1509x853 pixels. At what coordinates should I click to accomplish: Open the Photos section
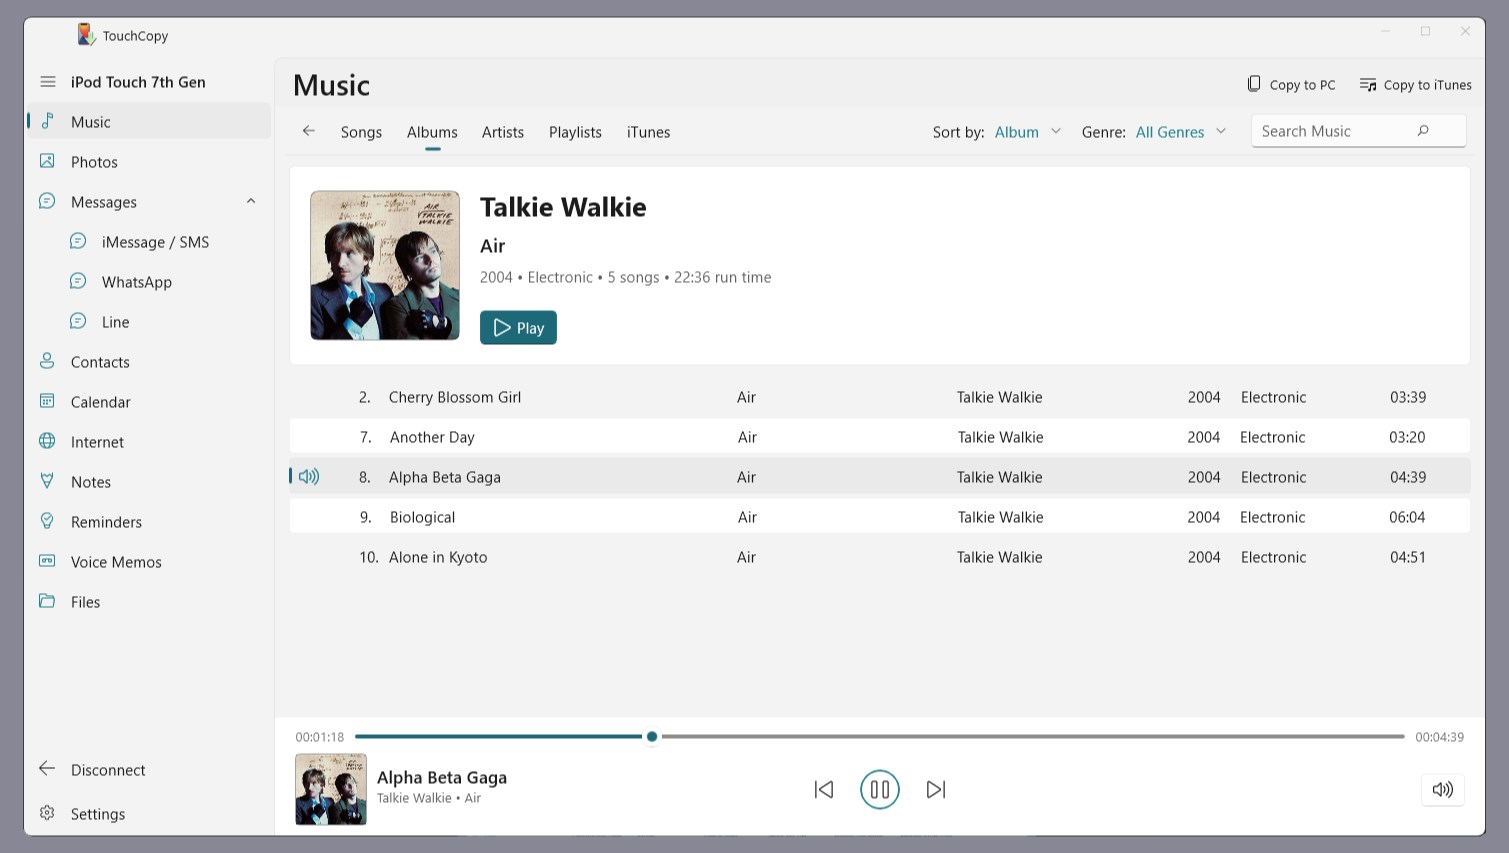(148, 162)
